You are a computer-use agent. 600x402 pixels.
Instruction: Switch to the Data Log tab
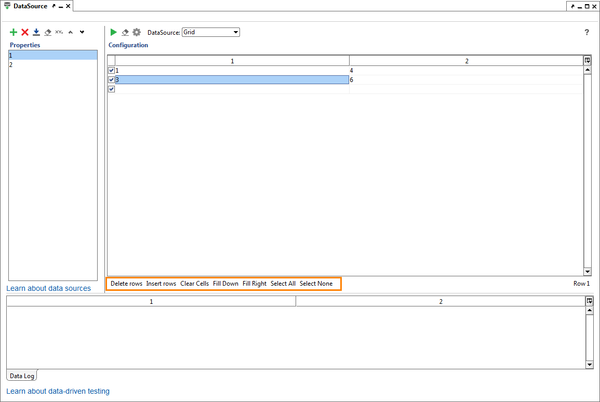[21, 375]
